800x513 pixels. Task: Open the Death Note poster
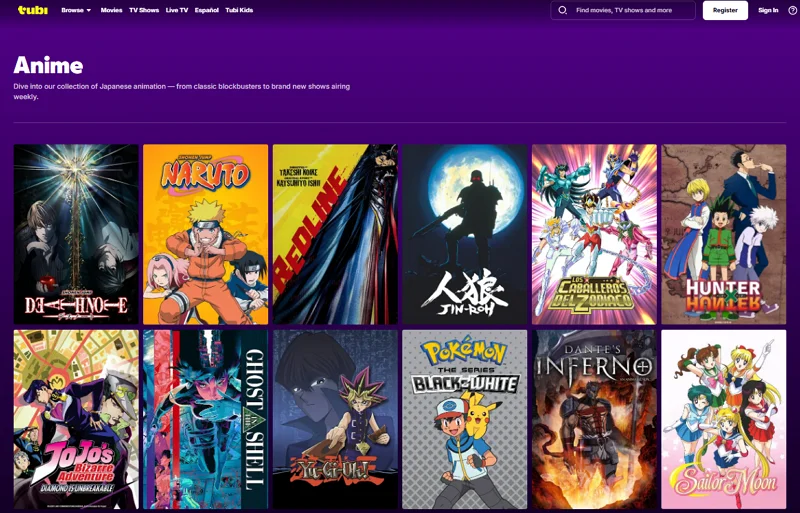[x=76, y=234]
